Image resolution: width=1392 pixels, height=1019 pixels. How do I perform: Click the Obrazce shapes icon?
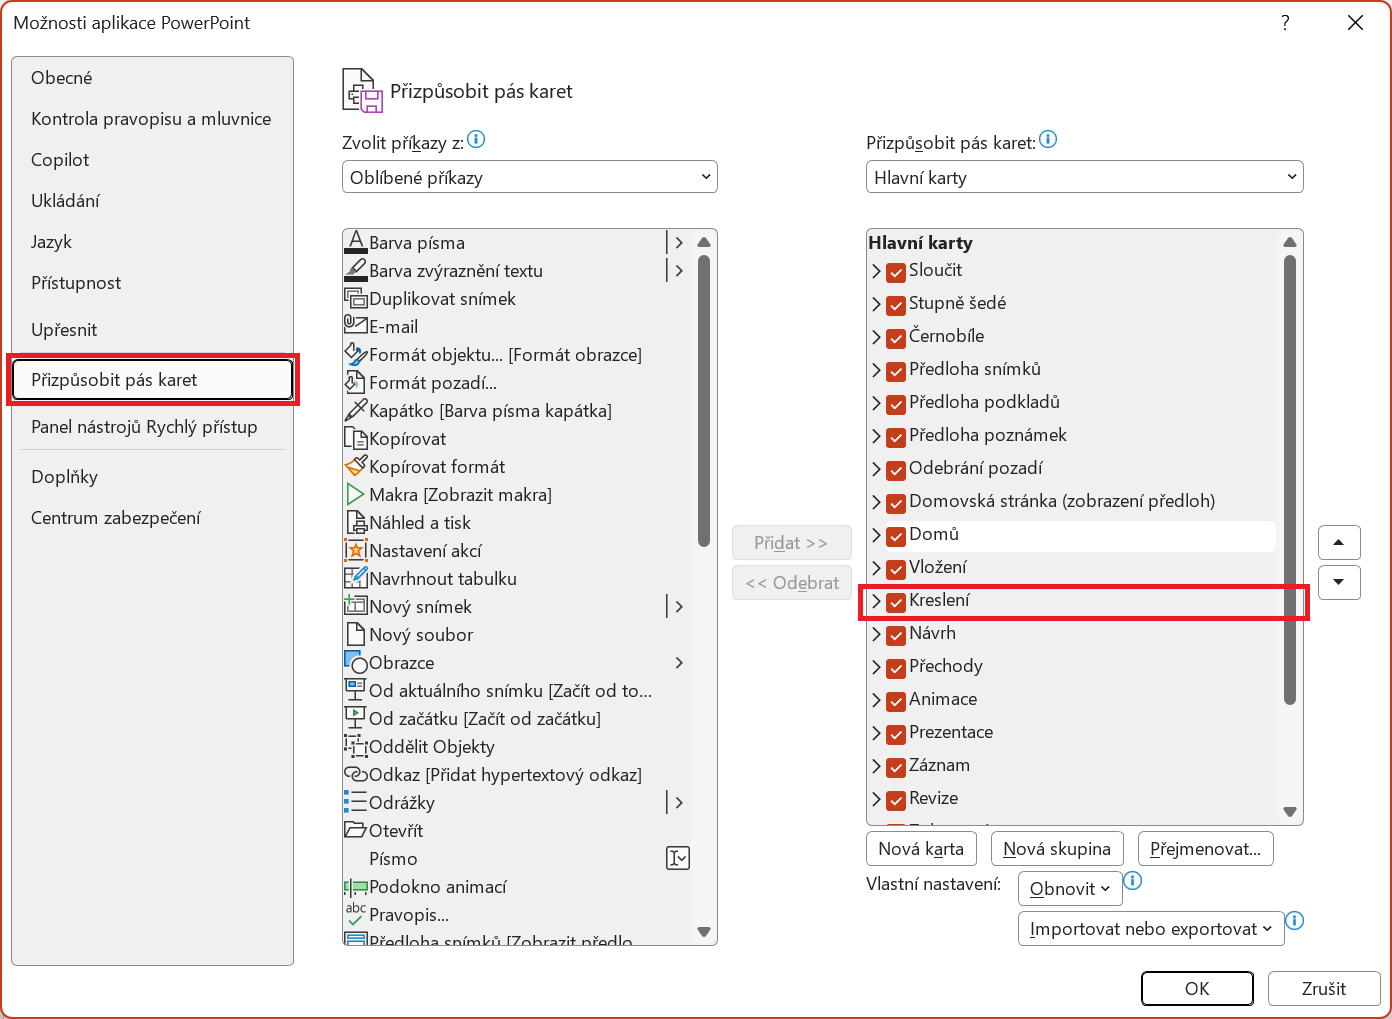point(356,662)
